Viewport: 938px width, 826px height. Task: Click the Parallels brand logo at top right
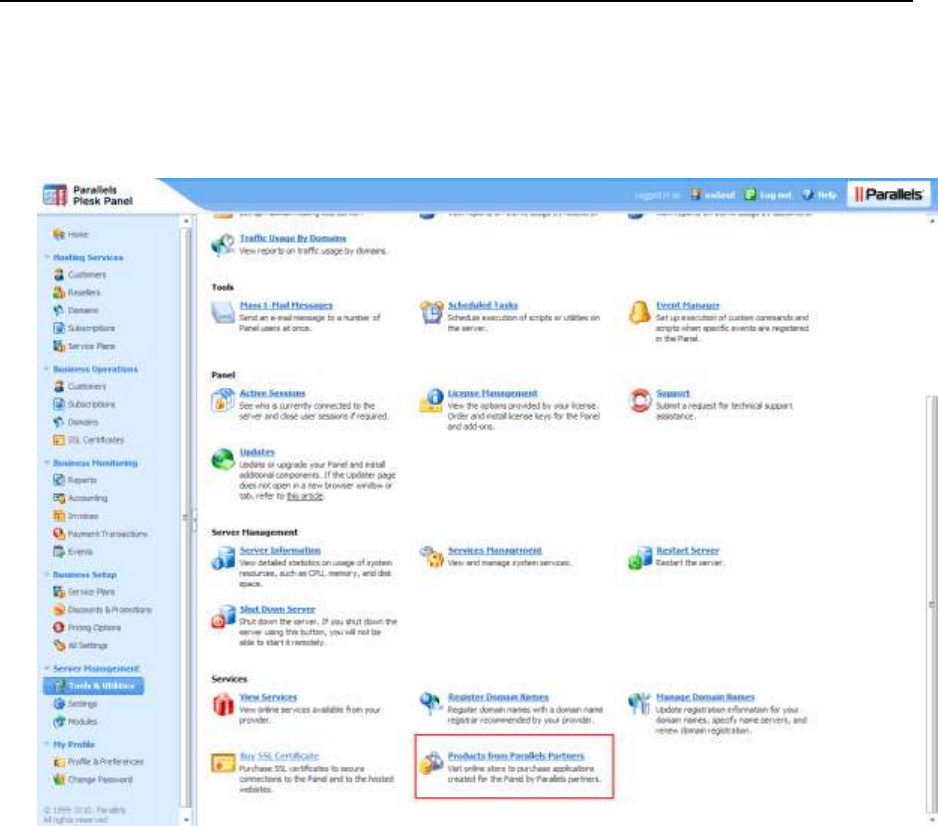tap(889, 194)
